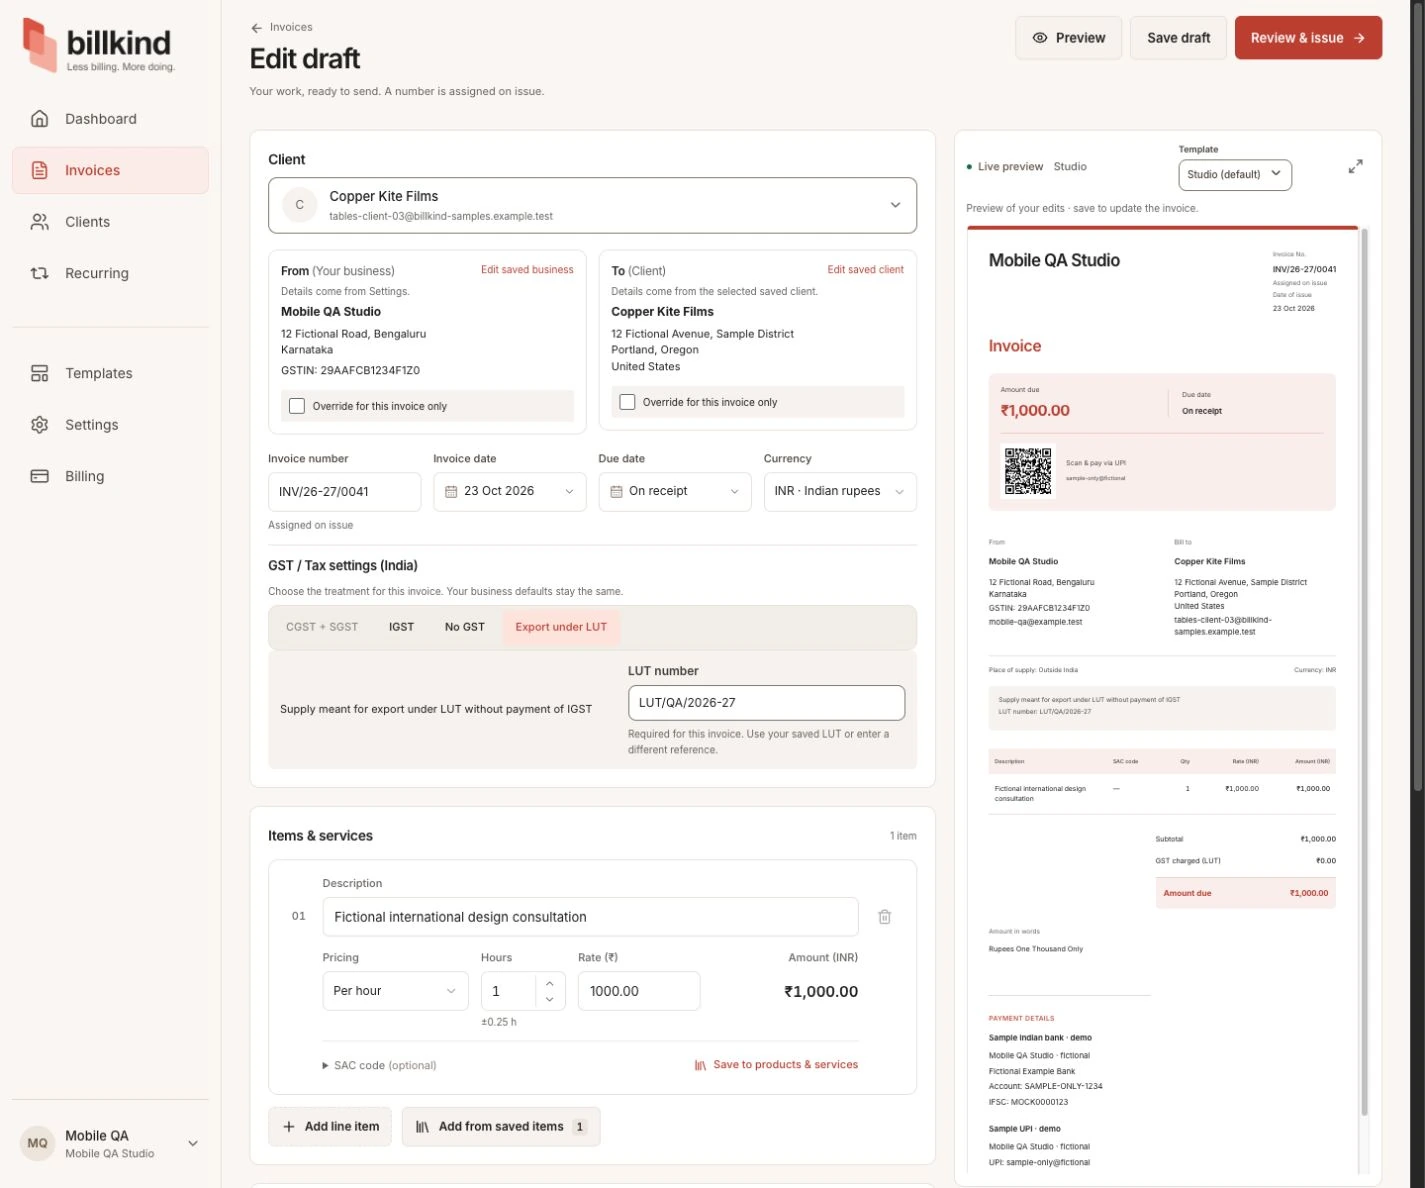Click the plus icon on Add line item
The height and width of the screenshot is (1188, 1425).
click(289, 1127)
